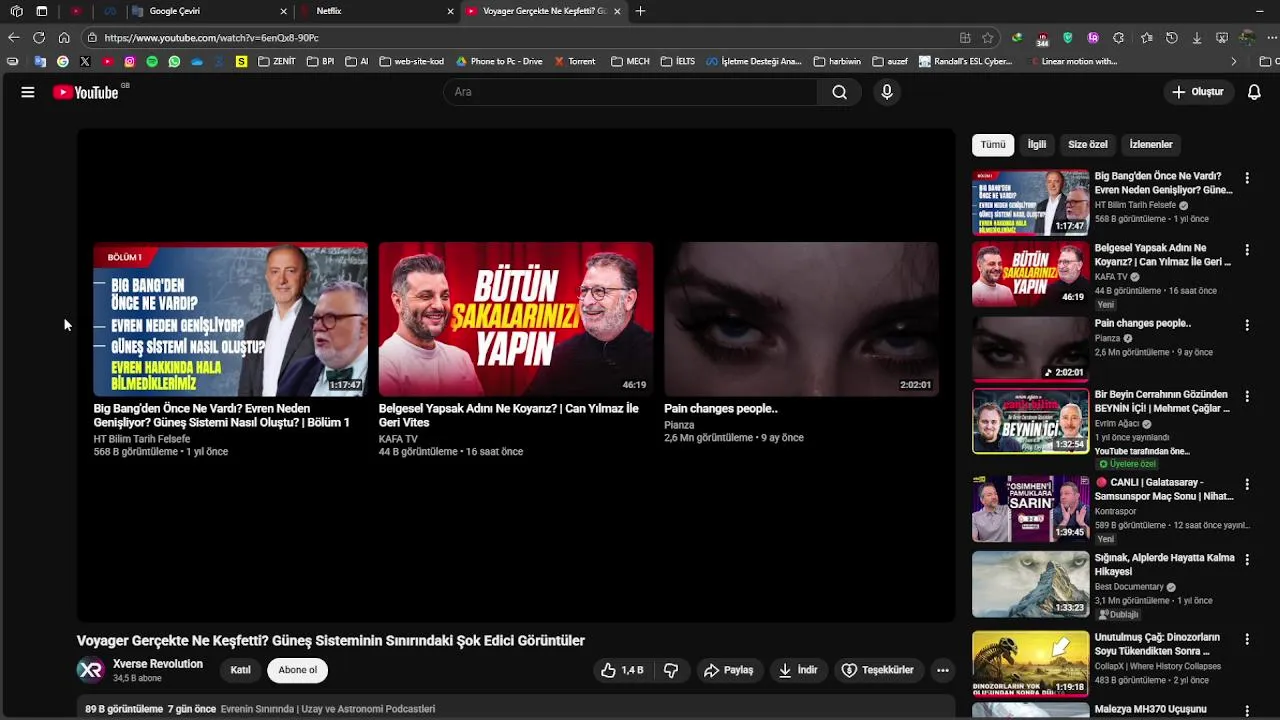Select the İzlenenler filter chip
This screenshot has width=1280, height=720.
tap(1151, 145)
